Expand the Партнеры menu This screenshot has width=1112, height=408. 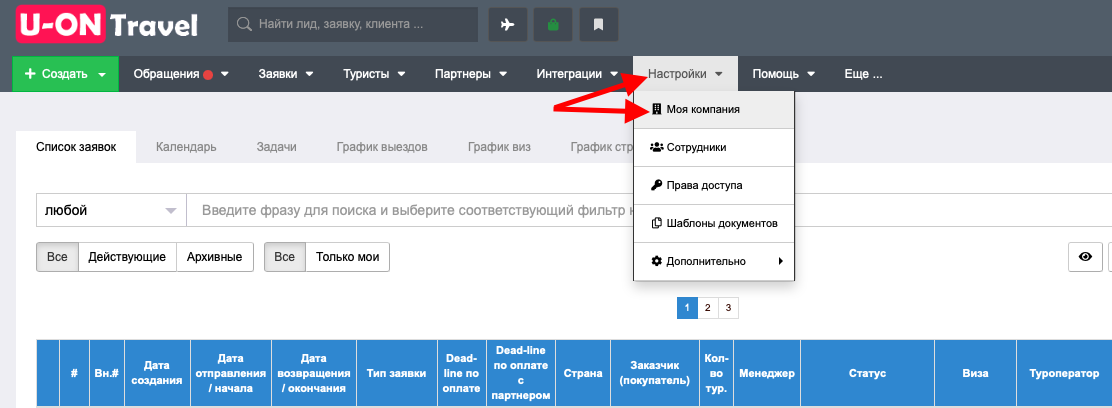(471, 74)
